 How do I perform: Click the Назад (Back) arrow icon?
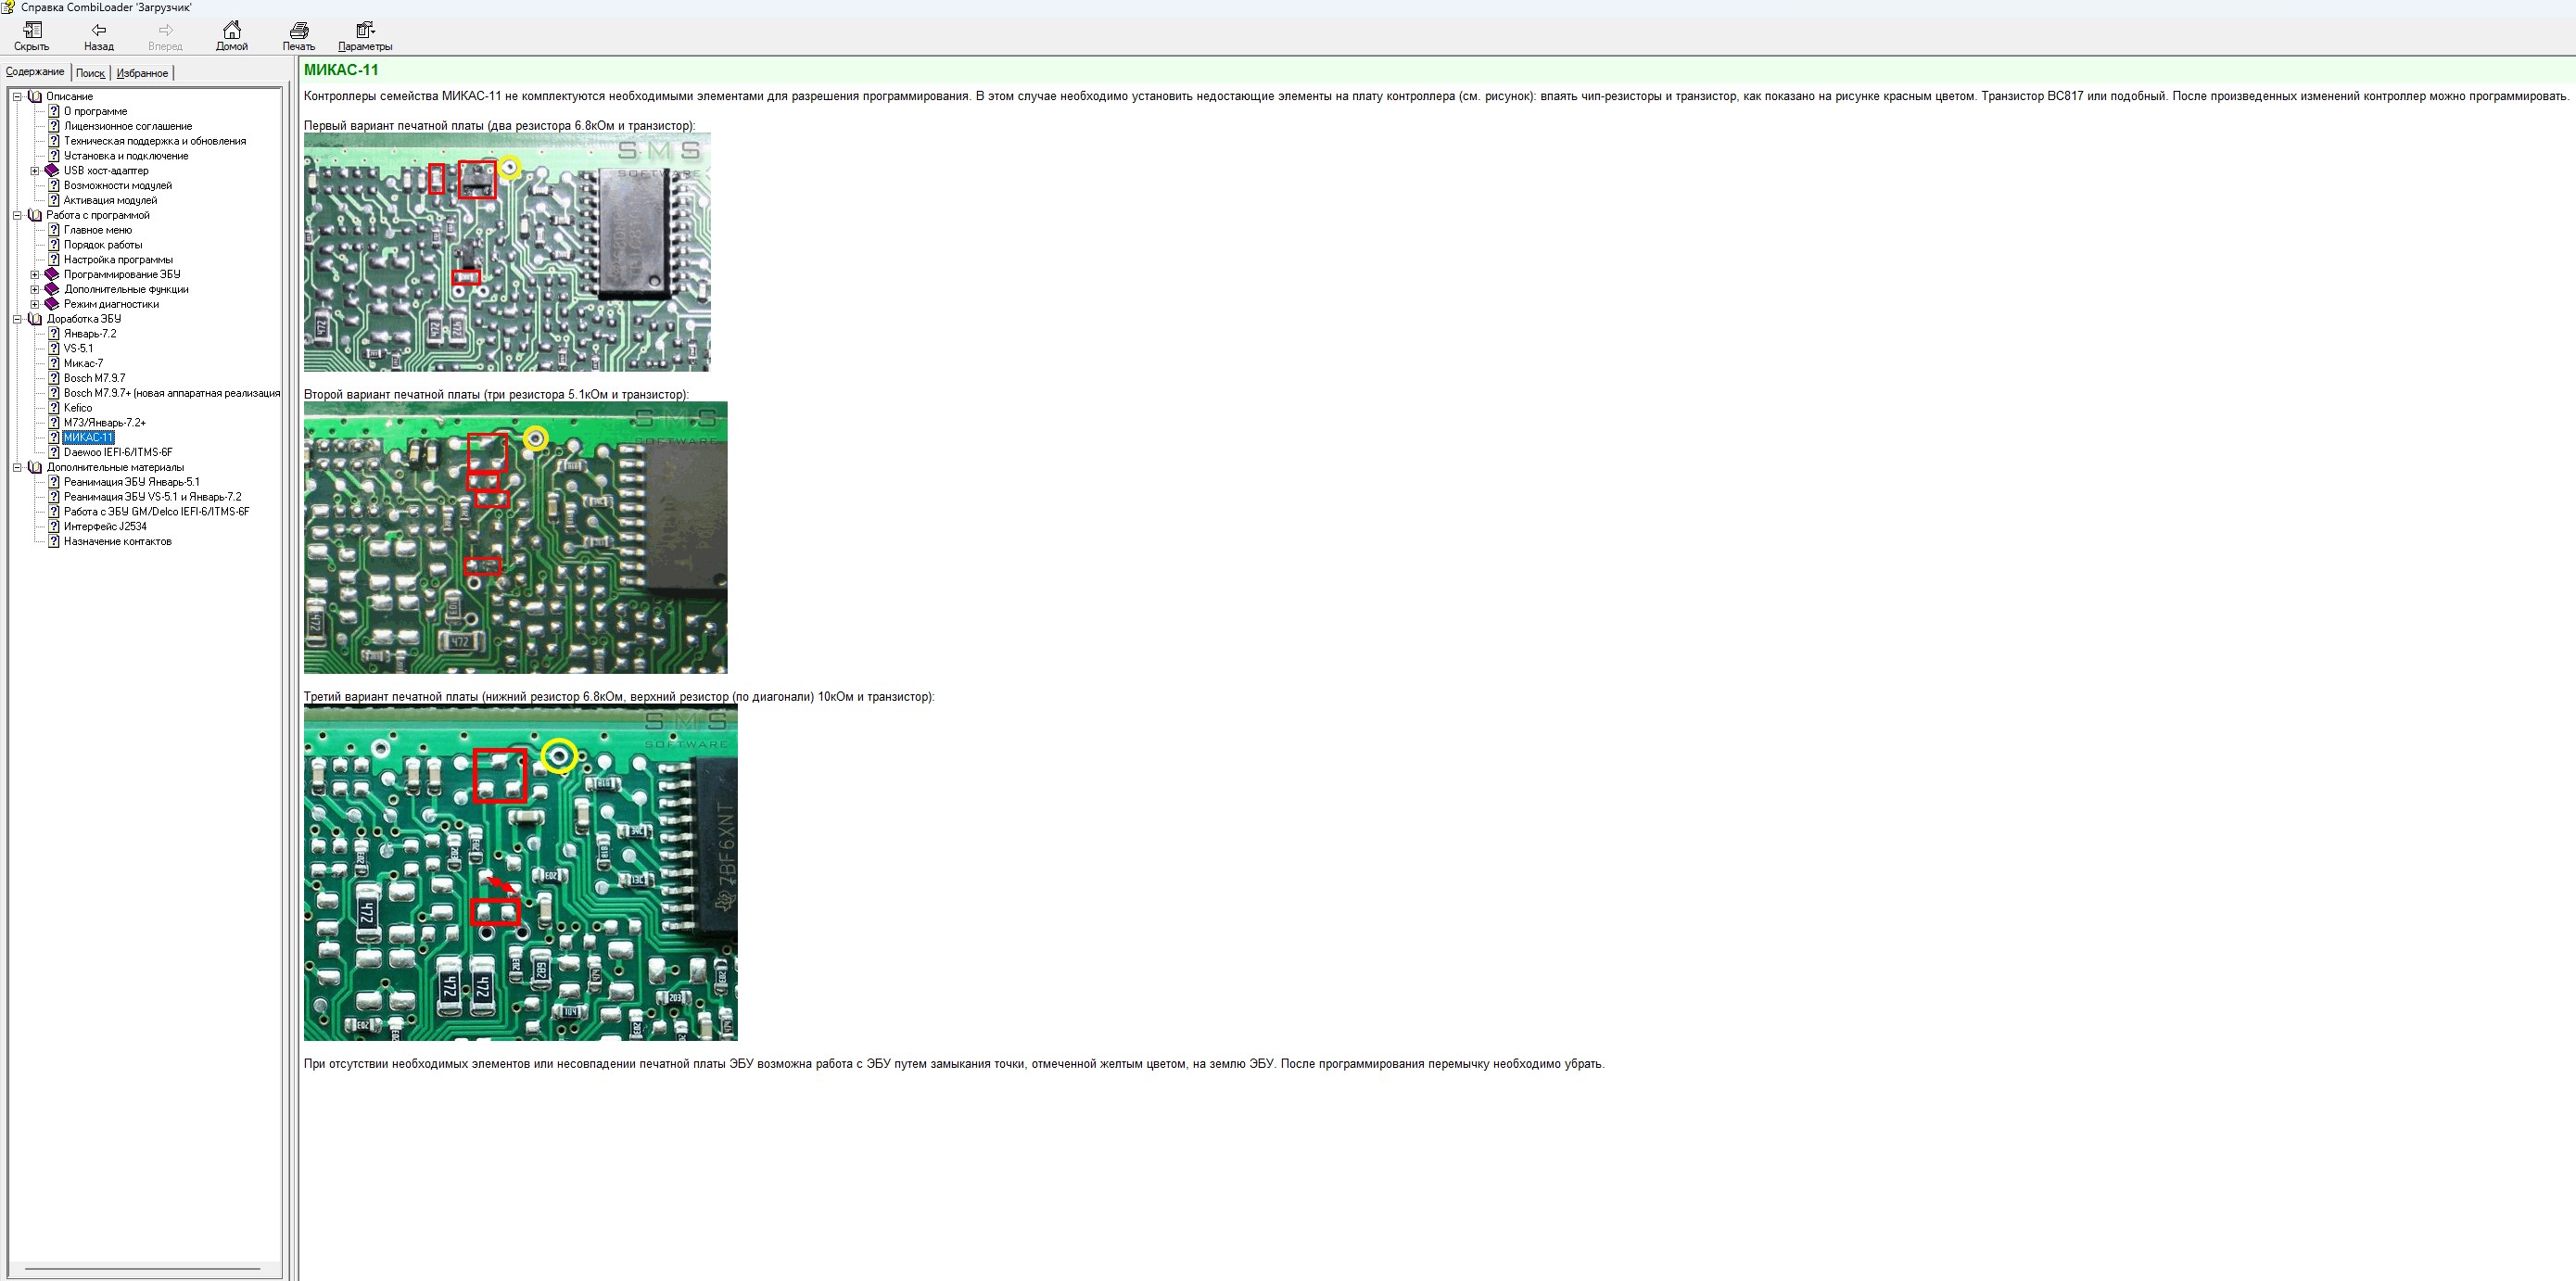pyautogui.click(x=99, y=31)
